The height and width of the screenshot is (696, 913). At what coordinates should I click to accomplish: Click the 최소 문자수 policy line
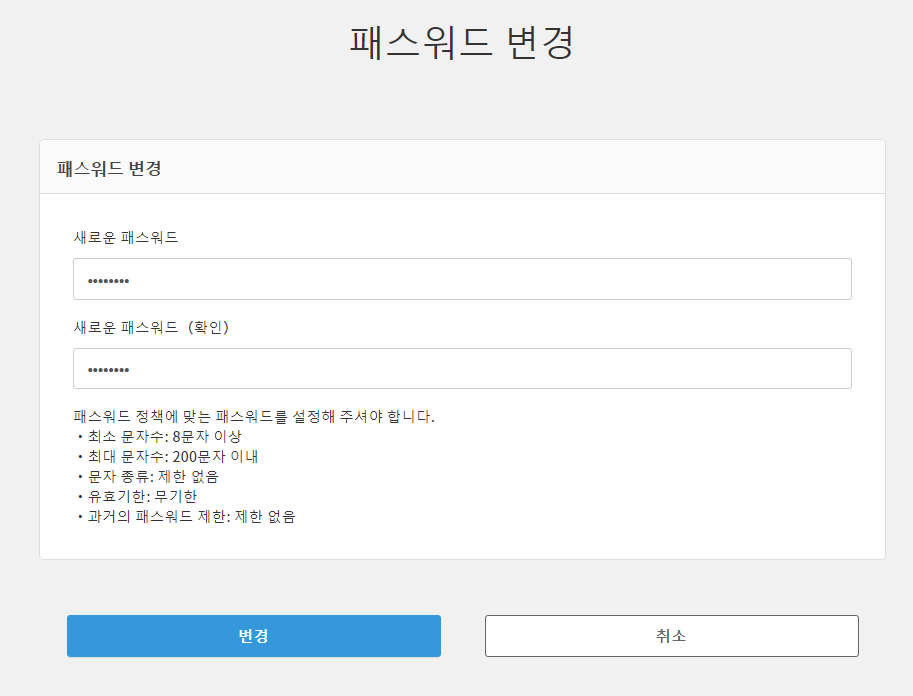click(158, 436)
